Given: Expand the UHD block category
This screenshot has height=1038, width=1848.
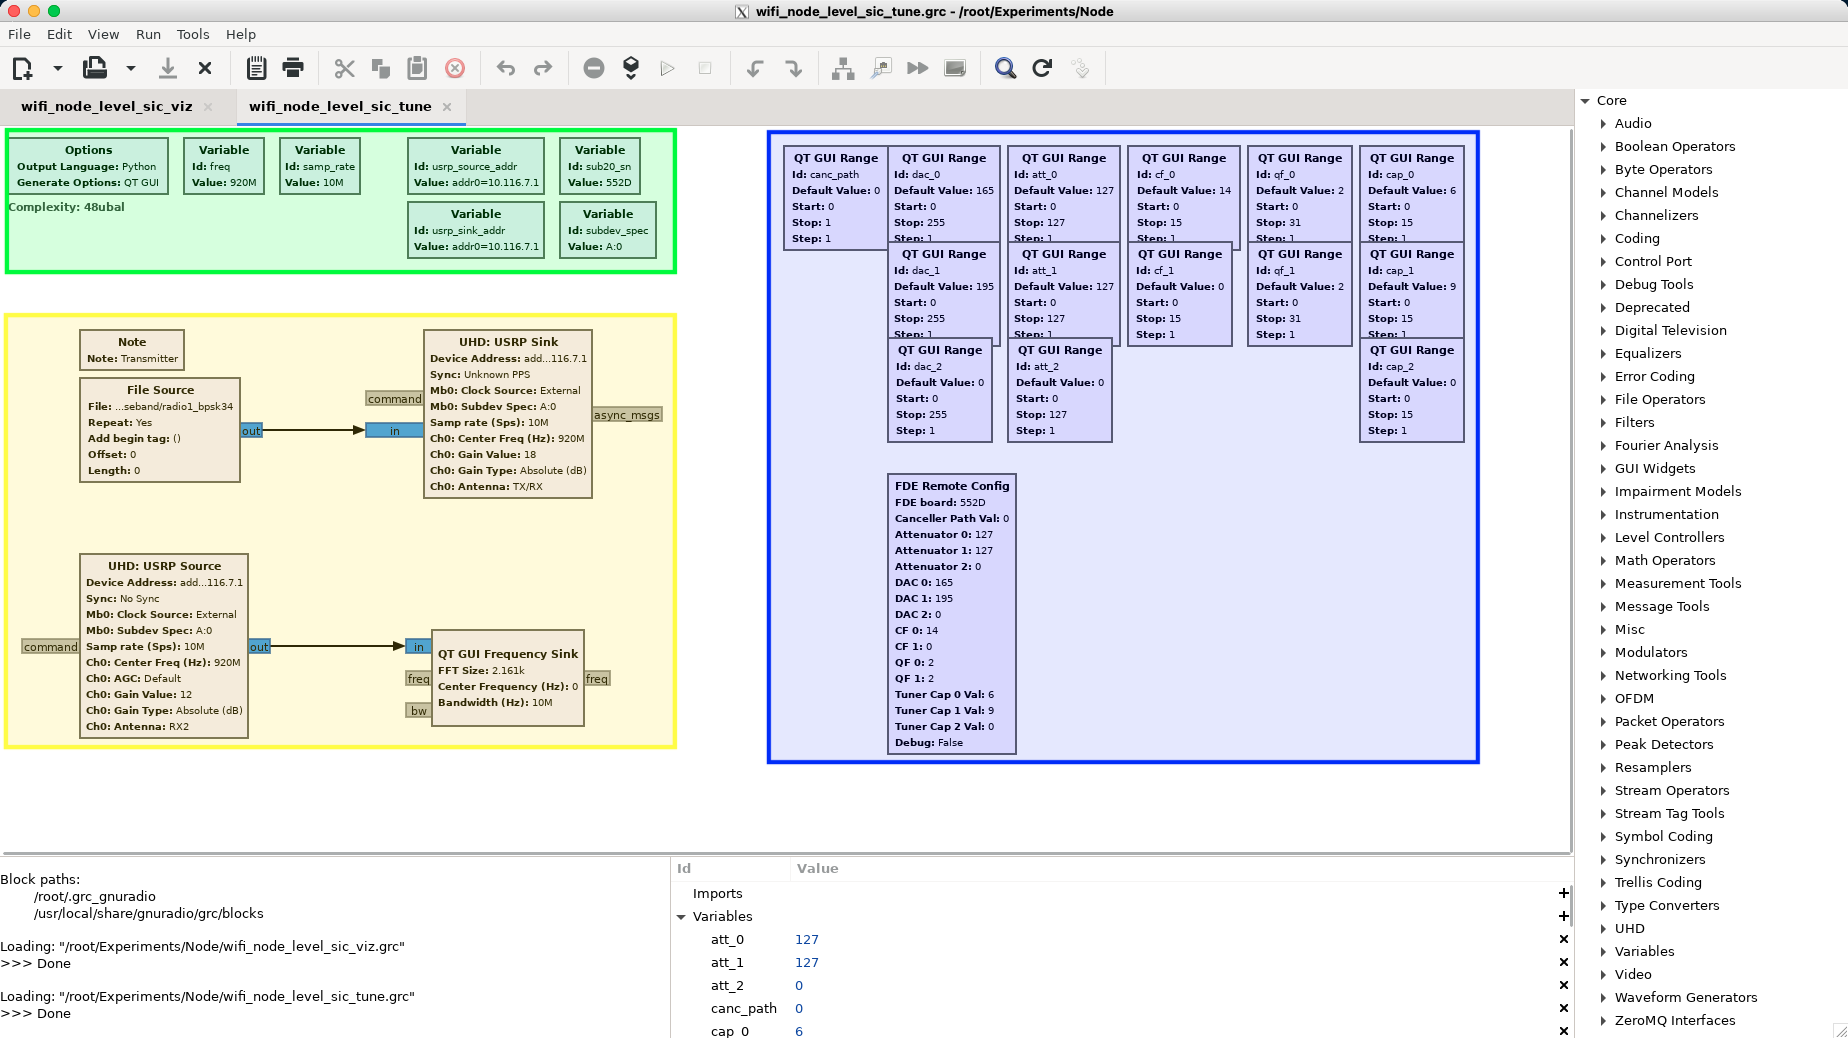Looking at the screenshot, I should click(1603, 929).
